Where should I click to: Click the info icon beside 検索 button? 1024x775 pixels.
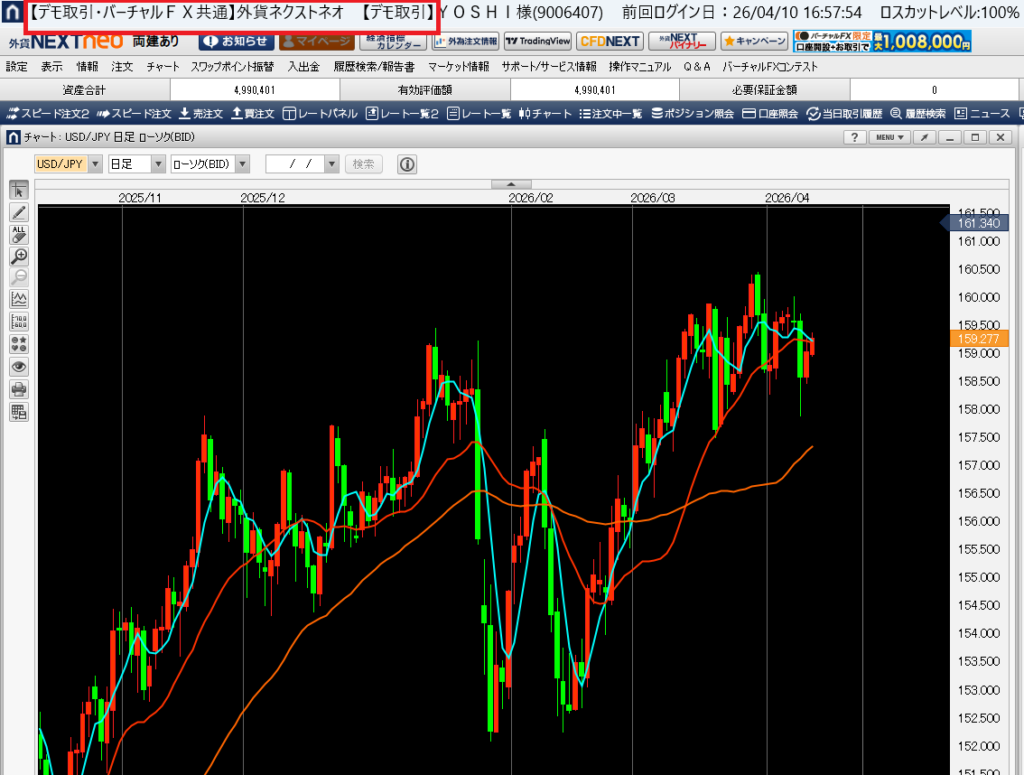point(407,164)
